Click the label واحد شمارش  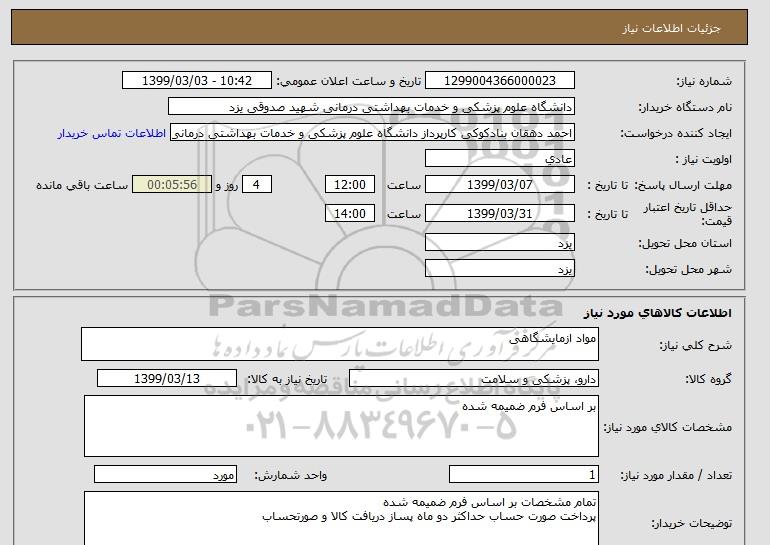point(290,475)
